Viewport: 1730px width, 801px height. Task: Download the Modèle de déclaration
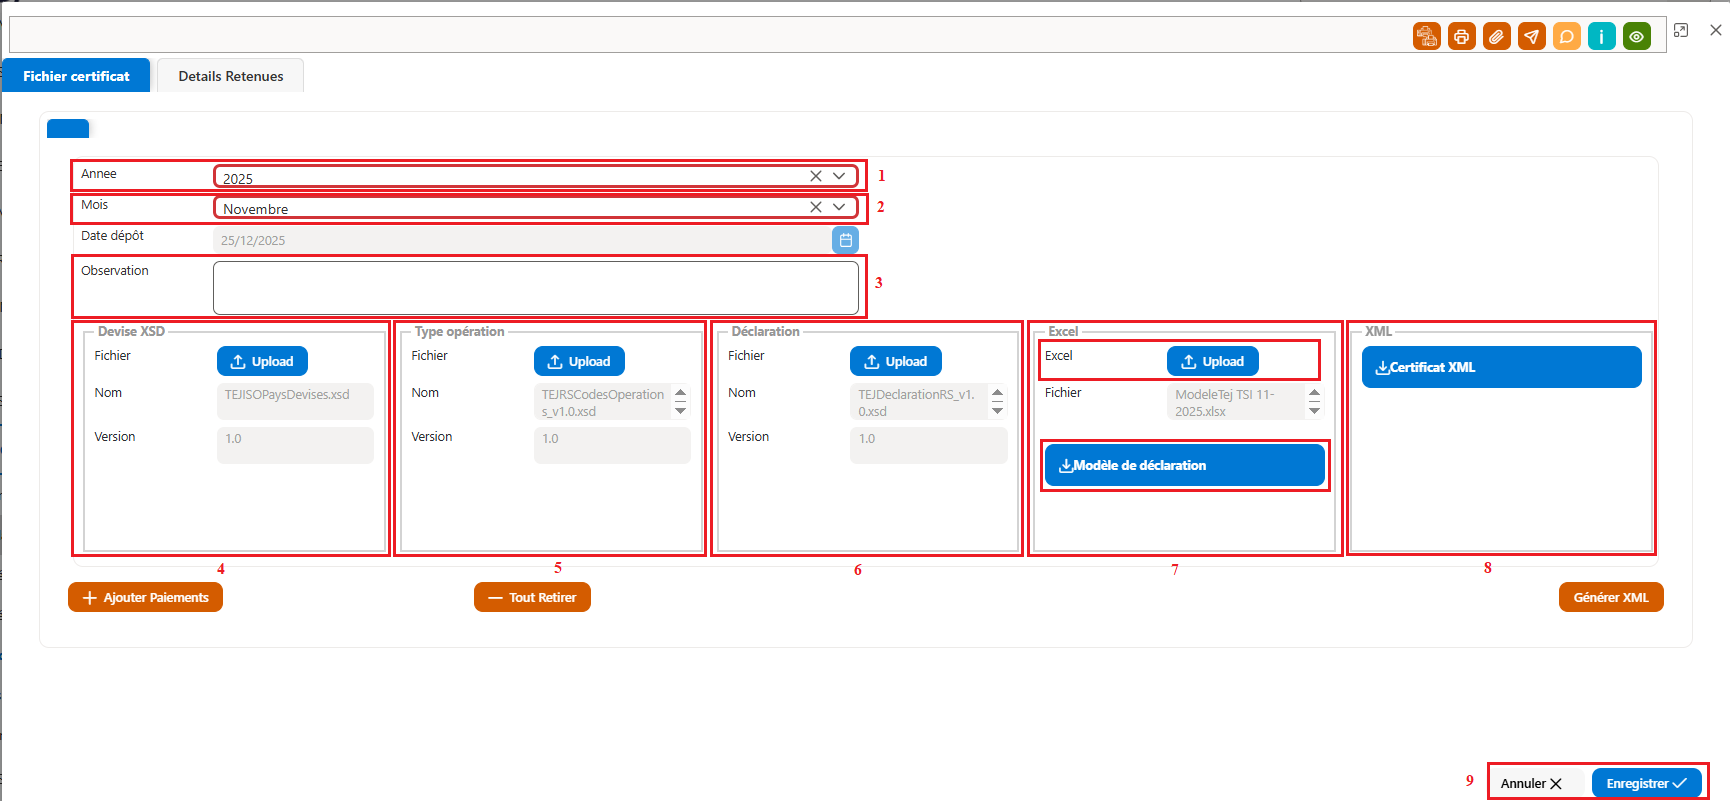pyautogui.click(x=1185, y=465)
